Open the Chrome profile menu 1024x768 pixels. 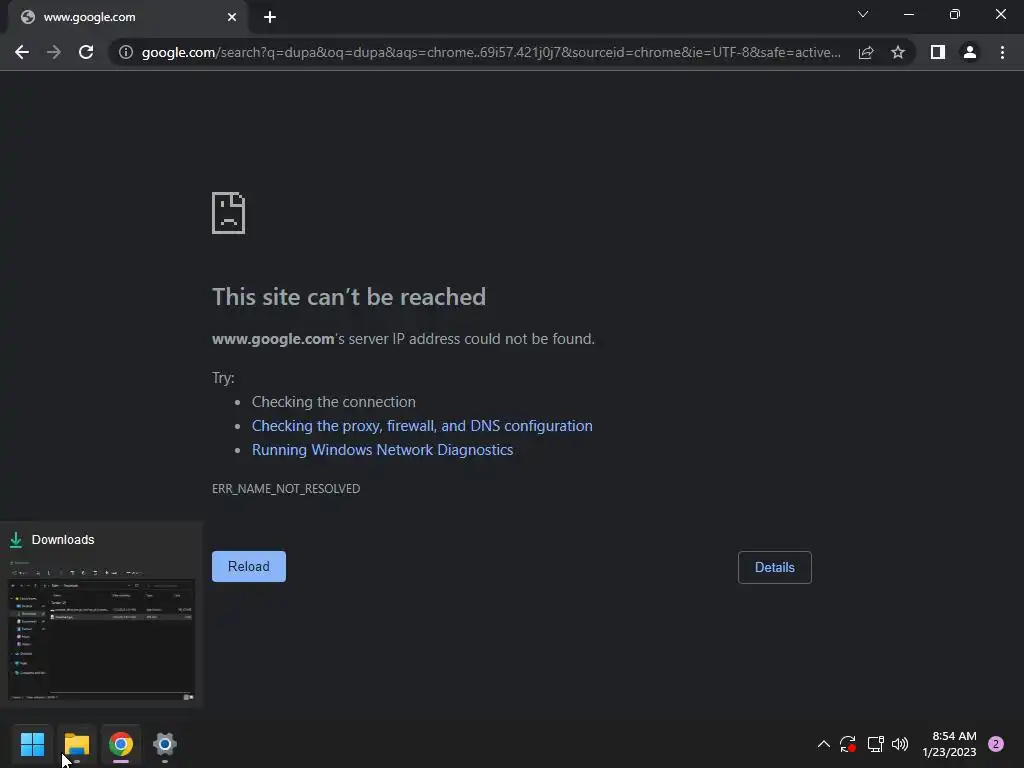click(x=970, y=52)
